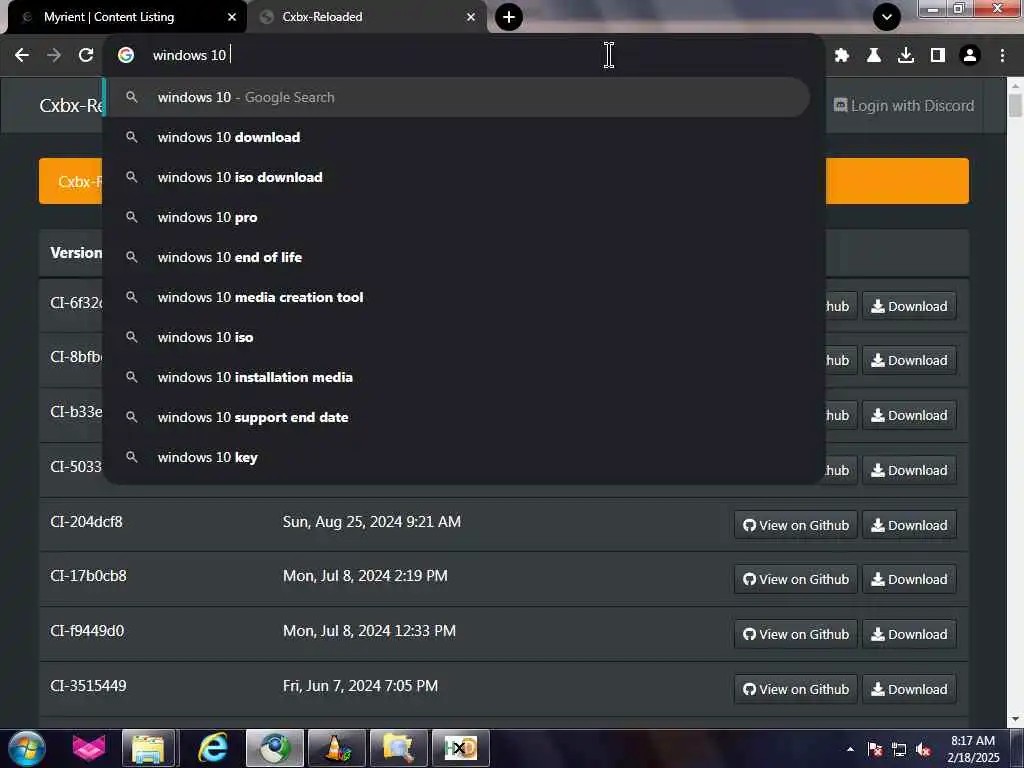Open Windows Explorer from the taskbar
Viewport: 1024px width, 768px height.
point(148,748)
